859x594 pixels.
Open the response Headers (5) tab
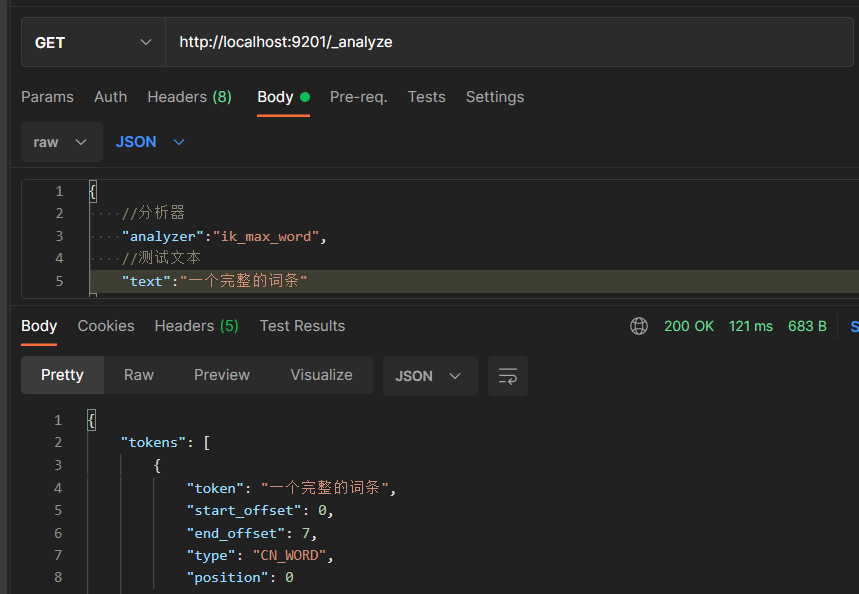pyautogui.click(x=197, y=326)
